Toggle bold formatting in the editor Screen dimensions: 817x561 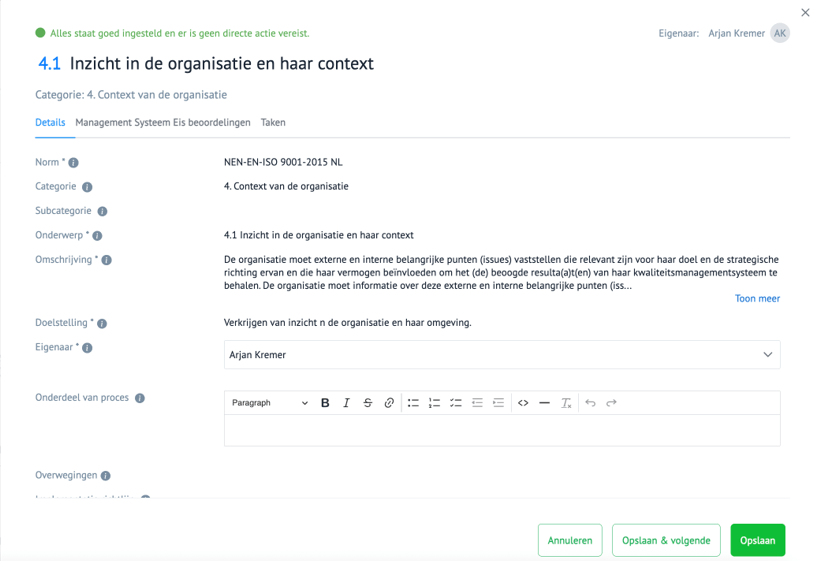point(325,403)
